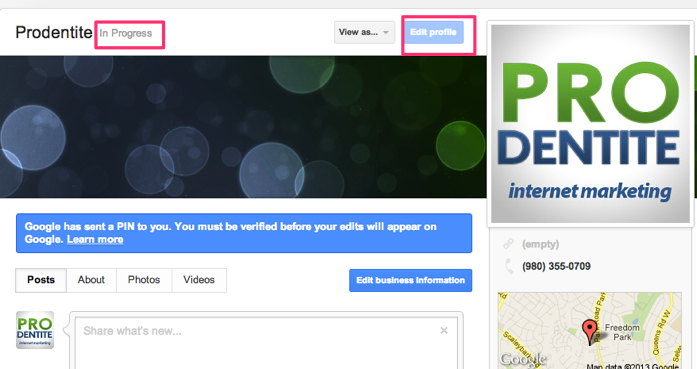Screen dimensions: 697x369
Task: Click the small Prodentite avatar beside post box
Action: point(35,330)
